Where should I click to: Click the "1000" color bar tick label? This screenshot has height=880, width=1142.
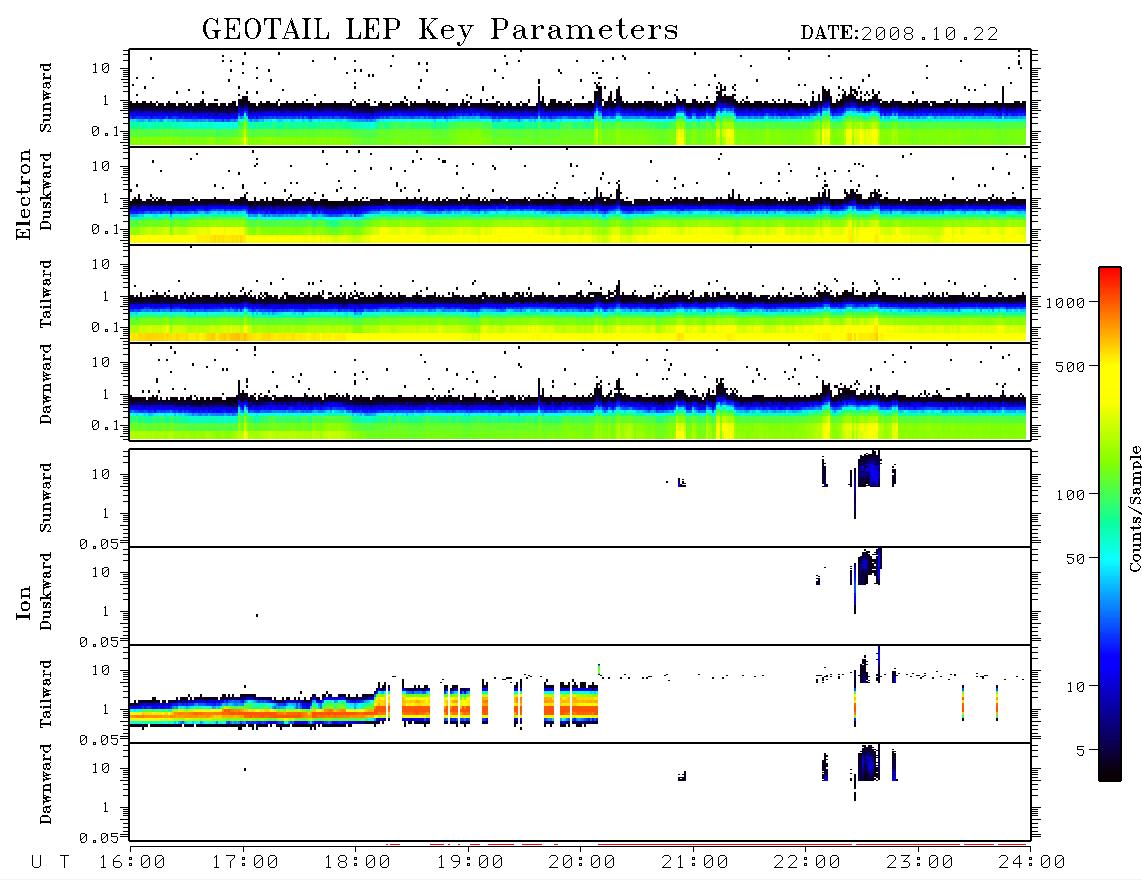coord(1065,302)
